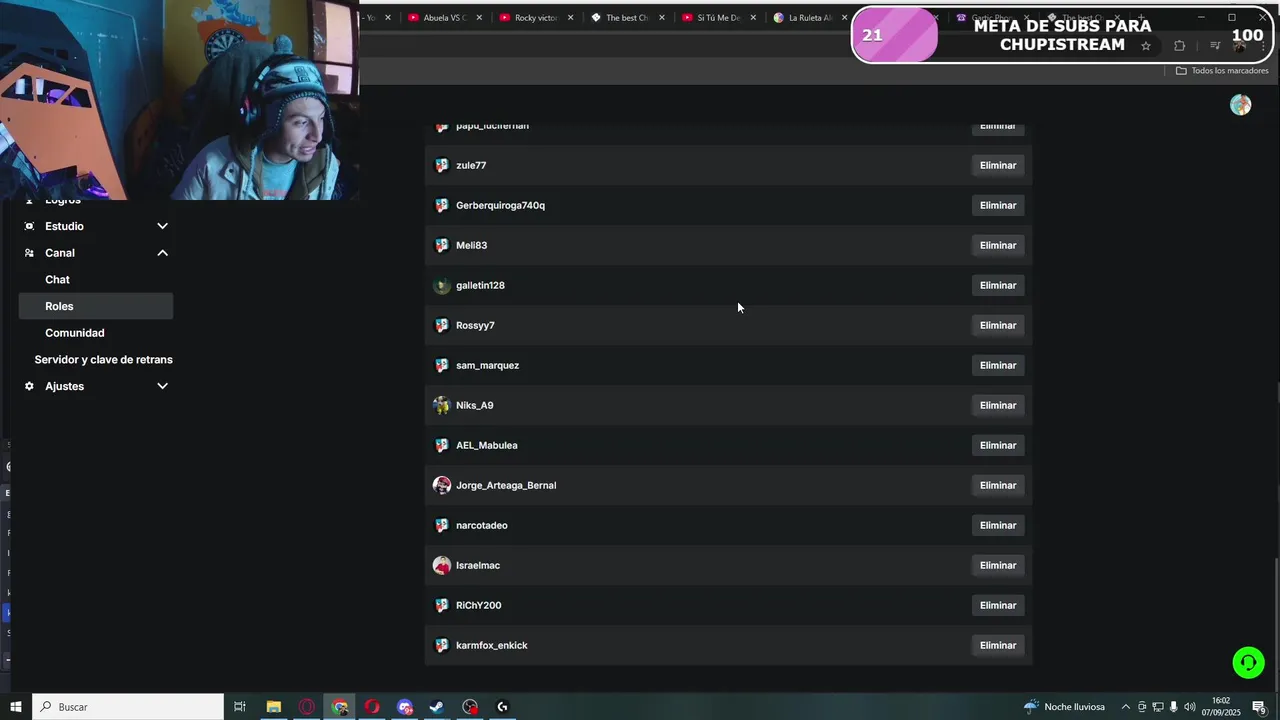
Task: Open Task View in the taskbar
Action: tap(240, 707)
